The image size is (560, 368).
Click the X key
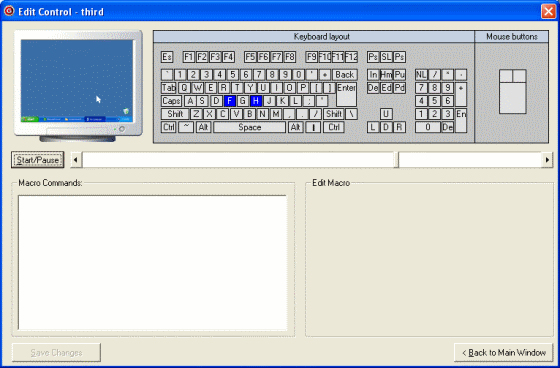[x=209, y=114]
